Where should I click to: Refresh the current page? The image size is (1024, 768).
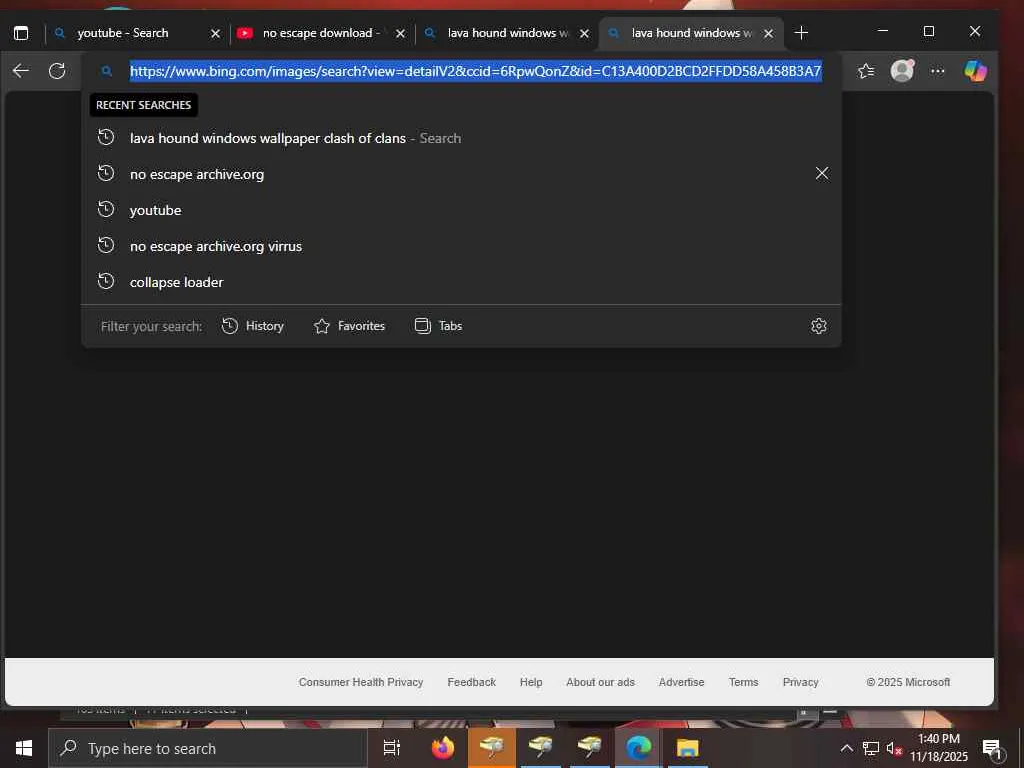(57, 71)
